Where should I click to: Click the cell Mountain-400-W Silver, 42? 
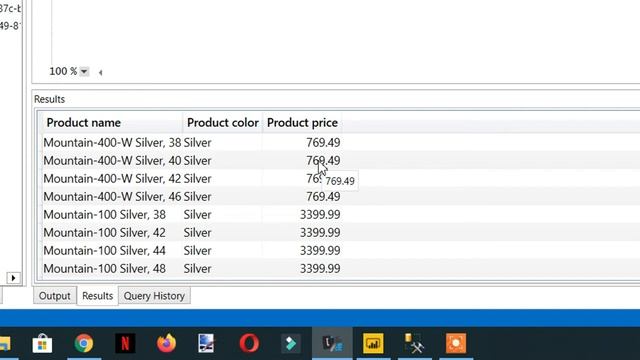[112, 178]
